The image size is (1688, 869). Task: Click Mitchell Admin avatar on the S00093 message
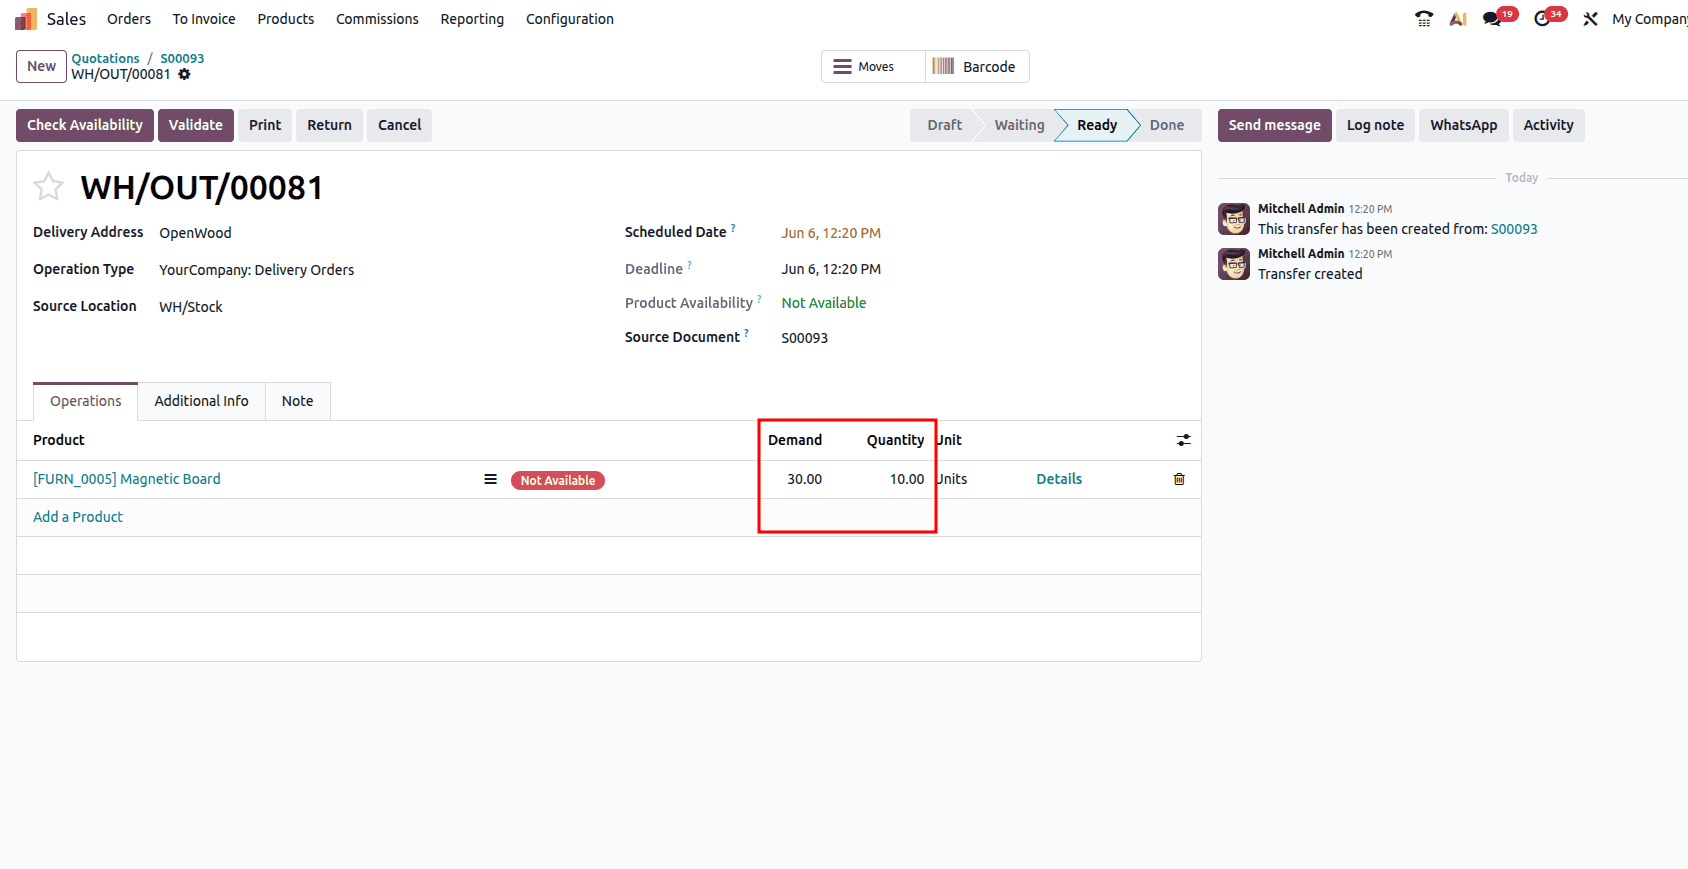click(1234, 219)
